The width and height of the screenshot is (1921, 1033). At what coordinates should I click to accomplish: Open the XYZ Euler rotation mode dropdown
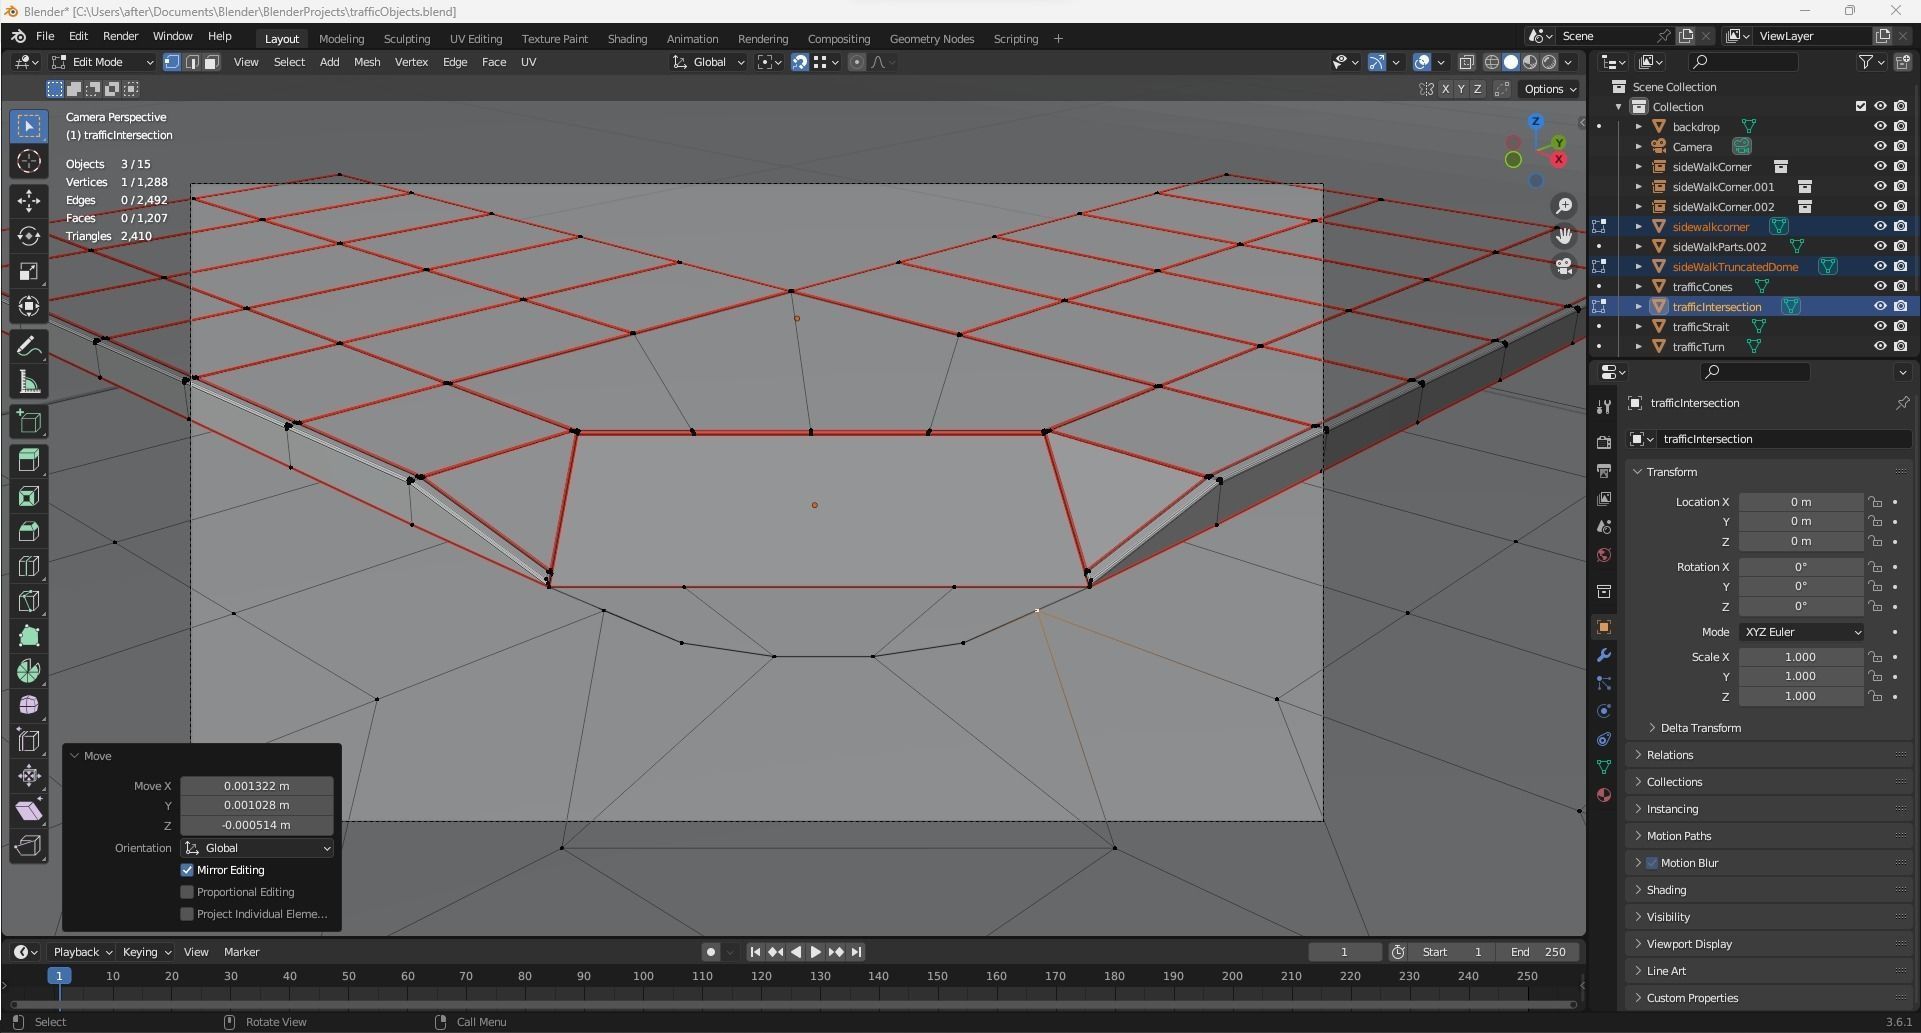point(1801,632)
